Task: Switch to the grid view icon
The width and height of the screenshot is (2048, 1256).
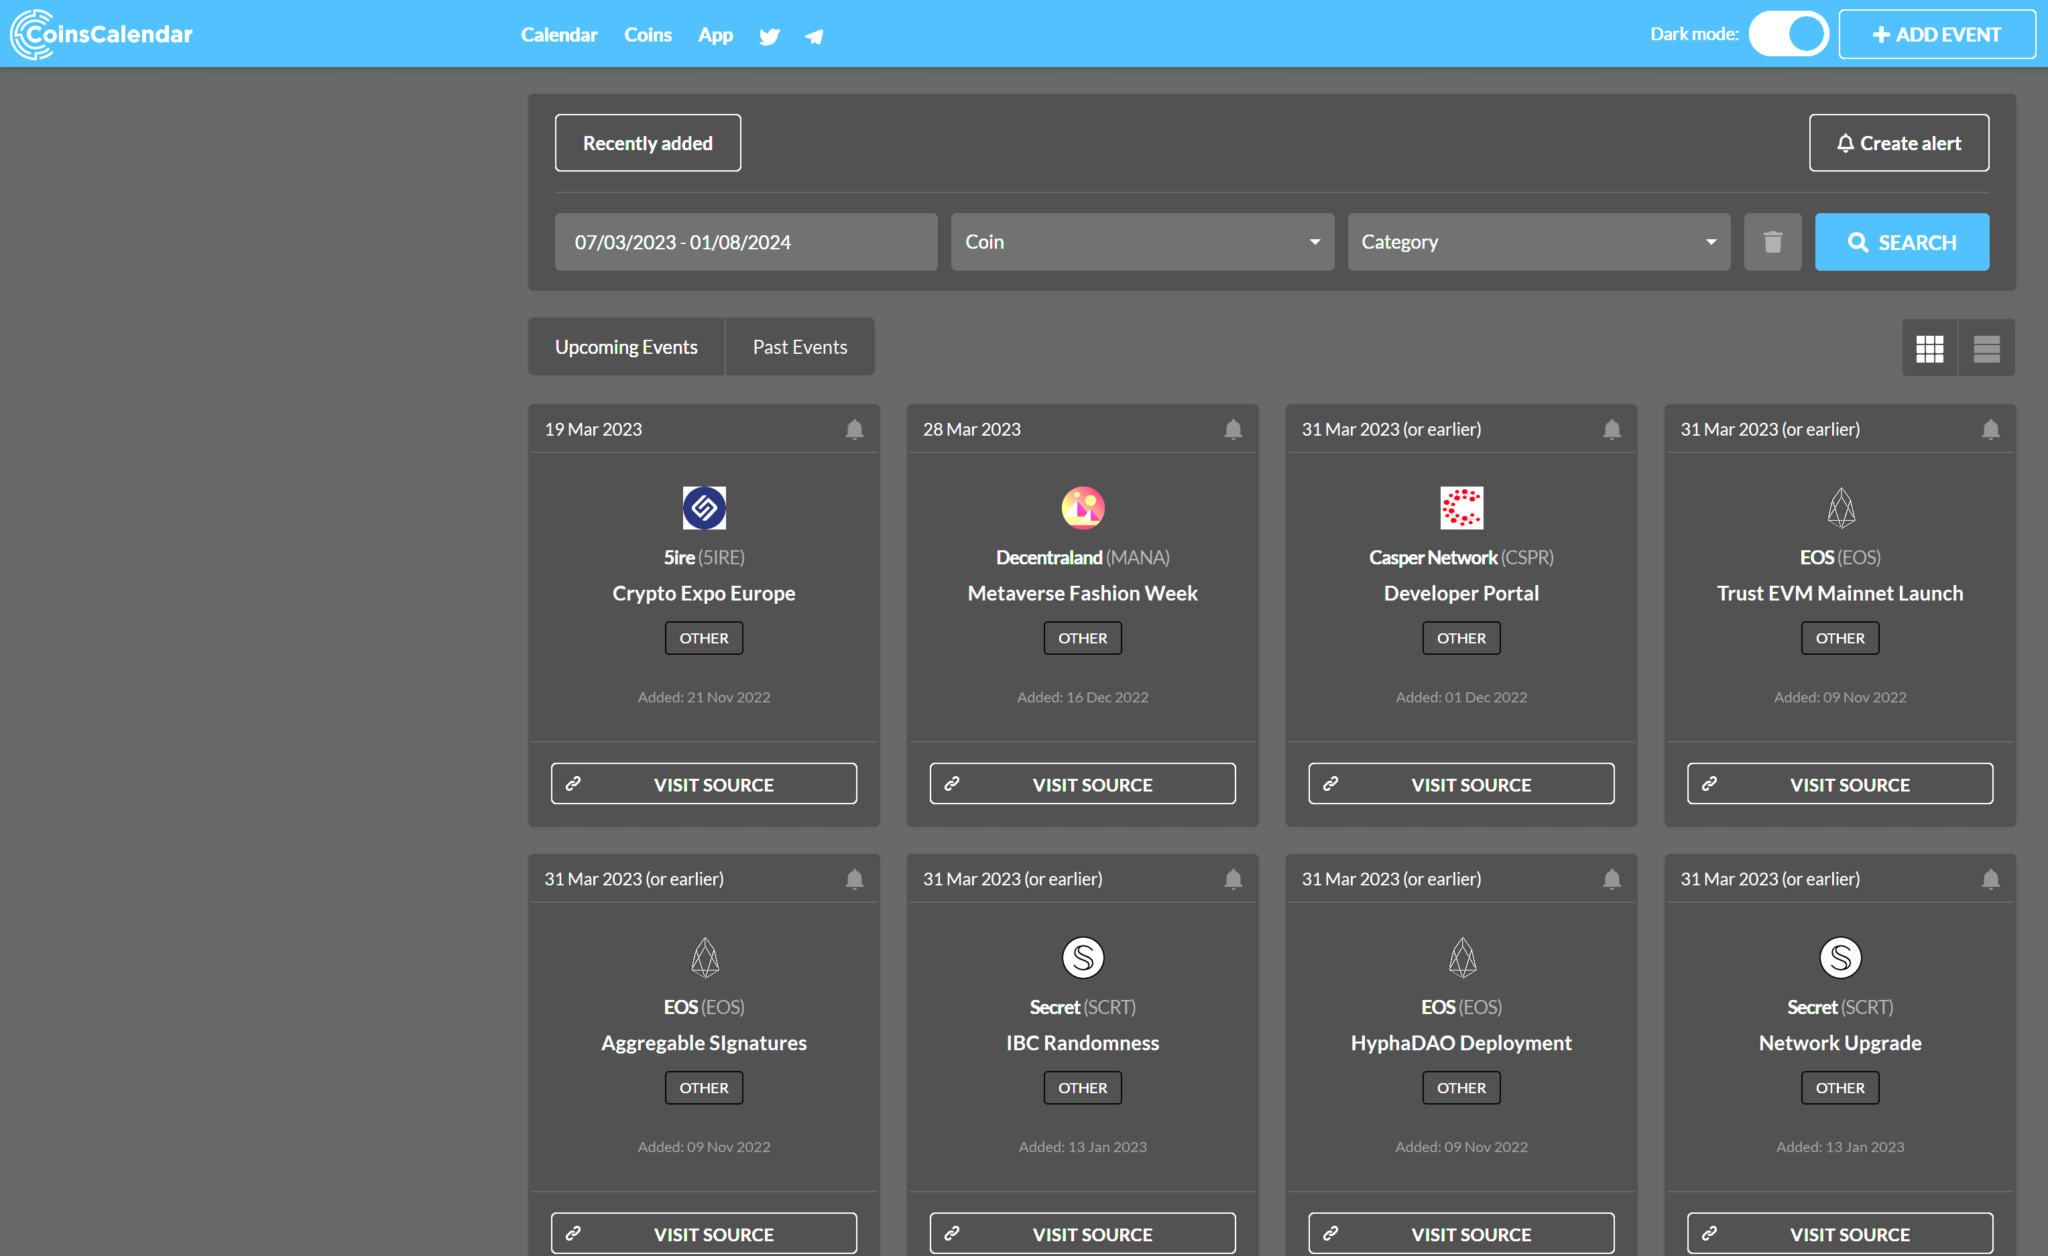Action: (1929, 348)
